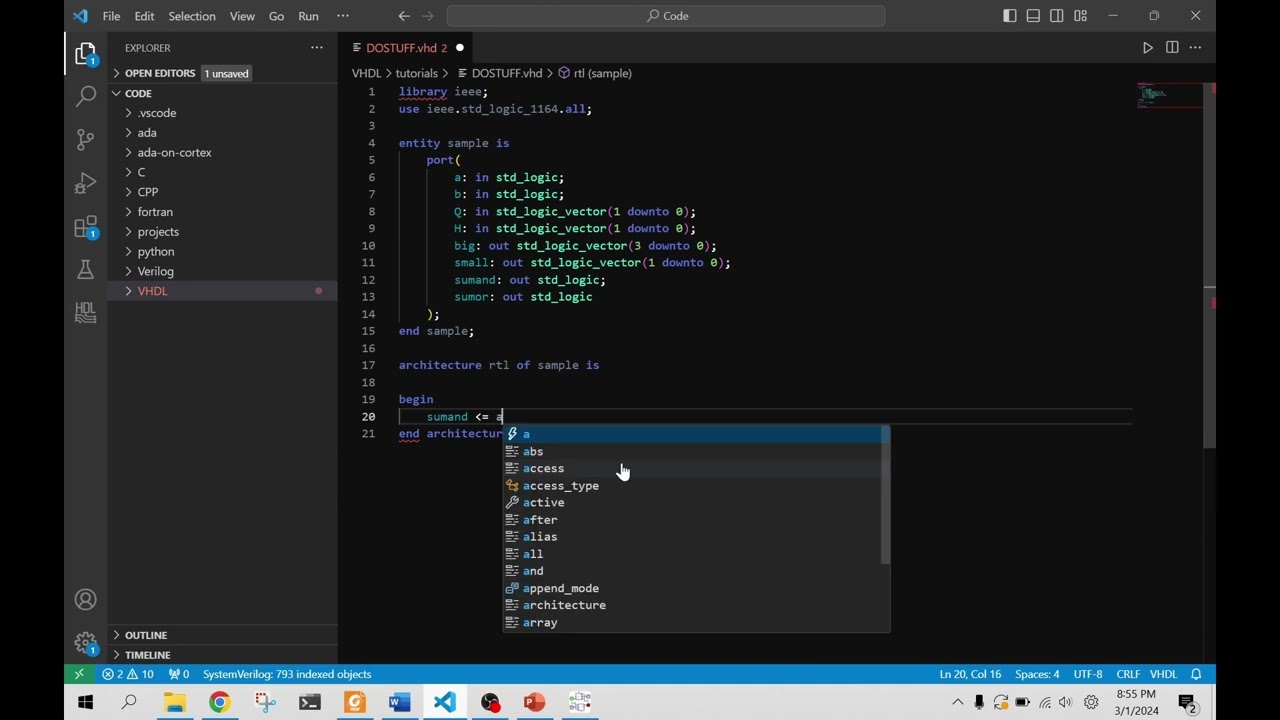
Task: Open the Edit menu
Action: (144, 16)
